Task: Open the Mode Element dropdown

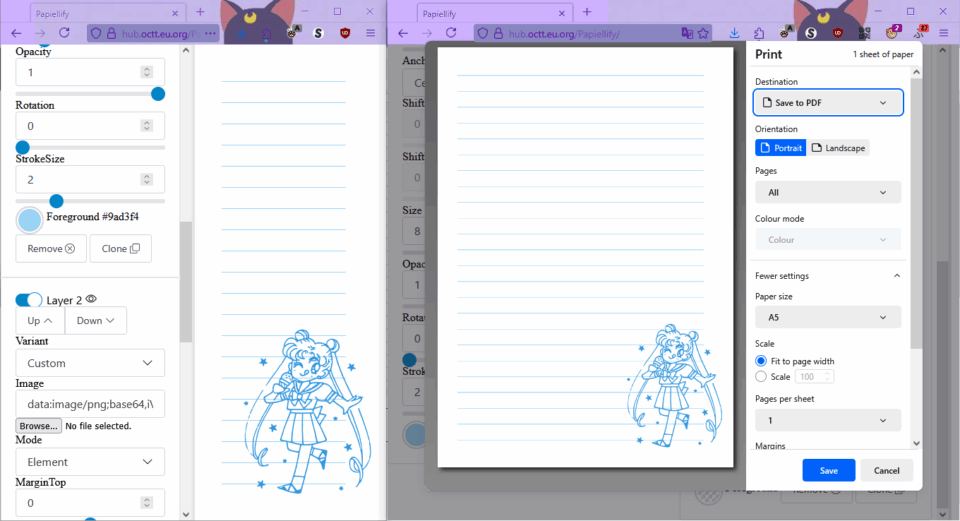Action: [x=90, y=462]
